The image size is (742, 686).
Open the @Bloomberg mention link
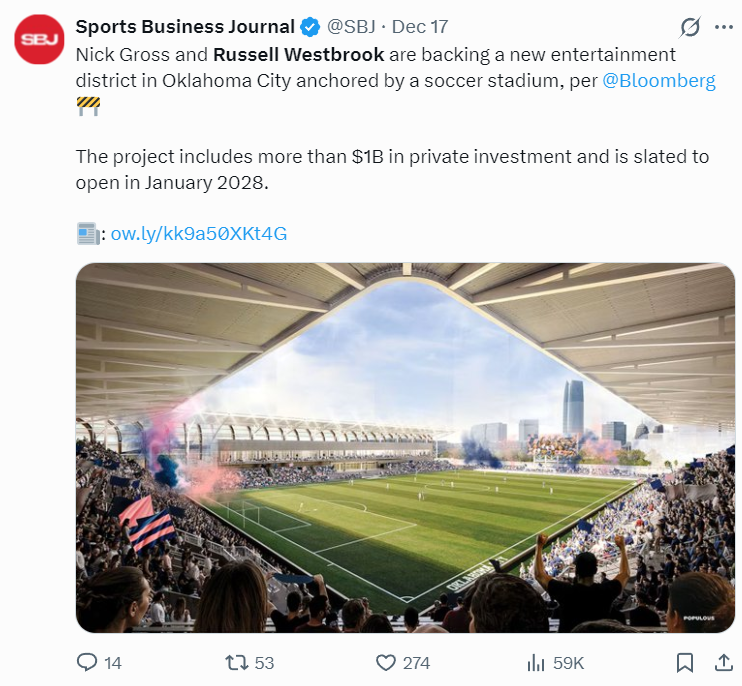[x=659, y=82]
